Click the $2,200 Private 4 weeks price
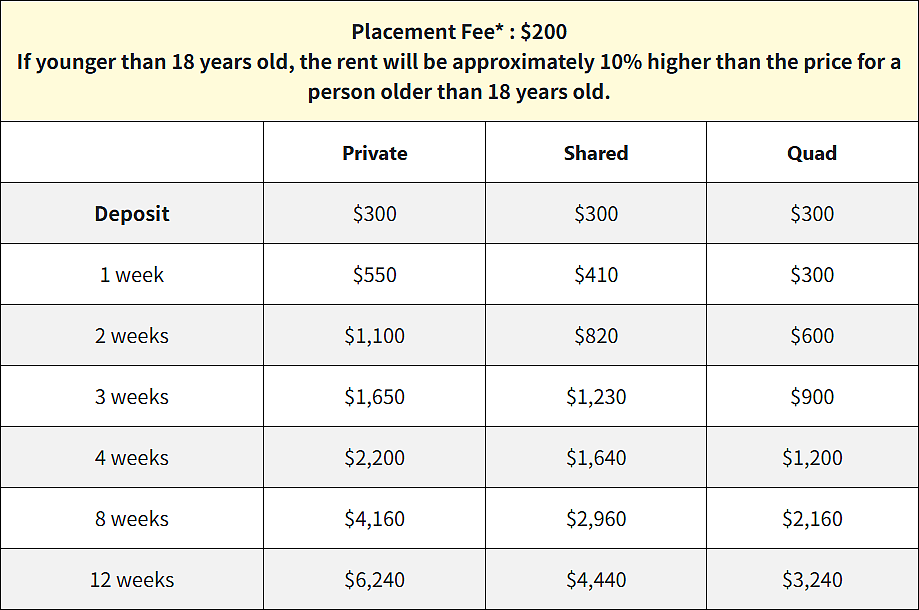This screenshot has width=919, height=610. tap(375, 458)
